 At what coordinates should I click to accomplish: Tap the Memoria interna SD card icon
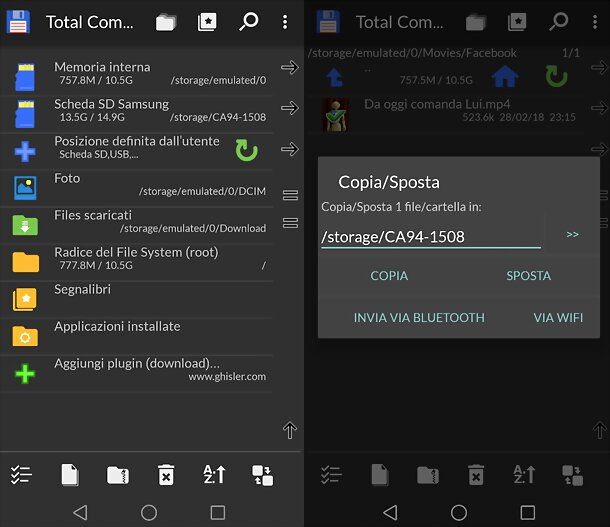point(25,75)
